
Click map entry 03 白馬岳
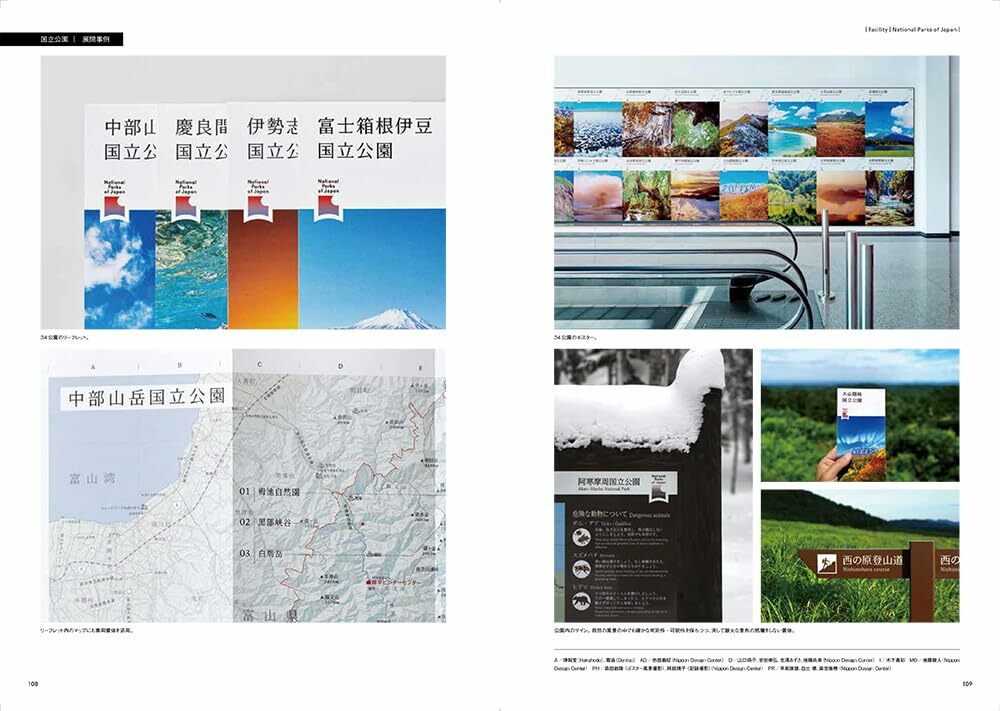click(x=263, y=552)
